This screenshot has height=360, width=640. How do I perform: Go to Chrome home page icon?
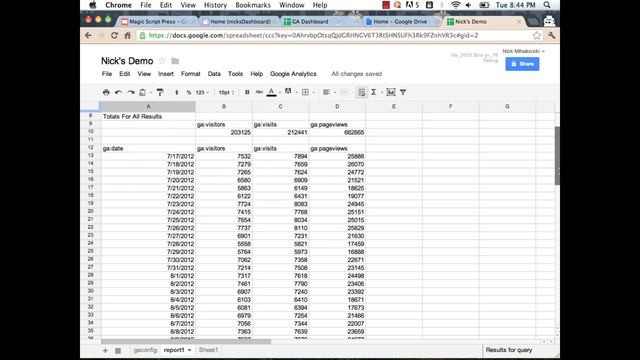tap(128, 36)
